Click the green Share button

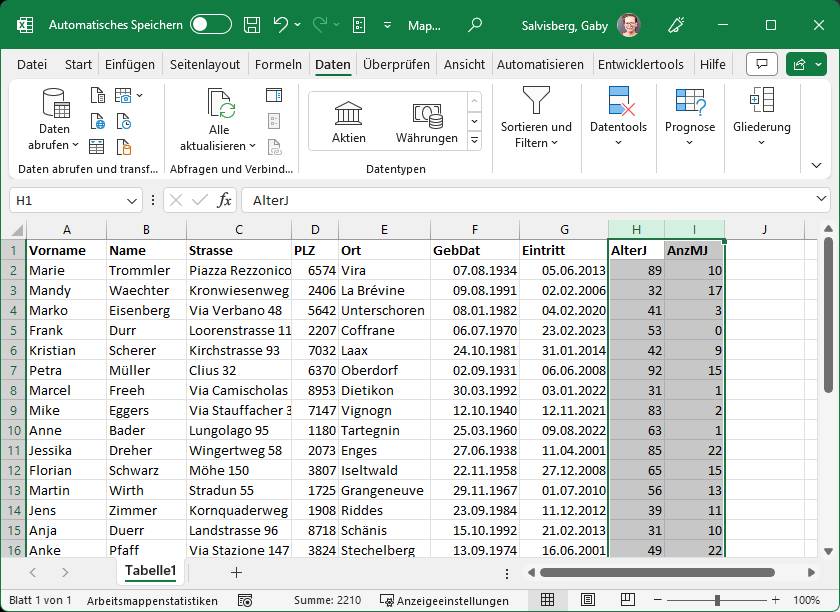tap(806, 64)
